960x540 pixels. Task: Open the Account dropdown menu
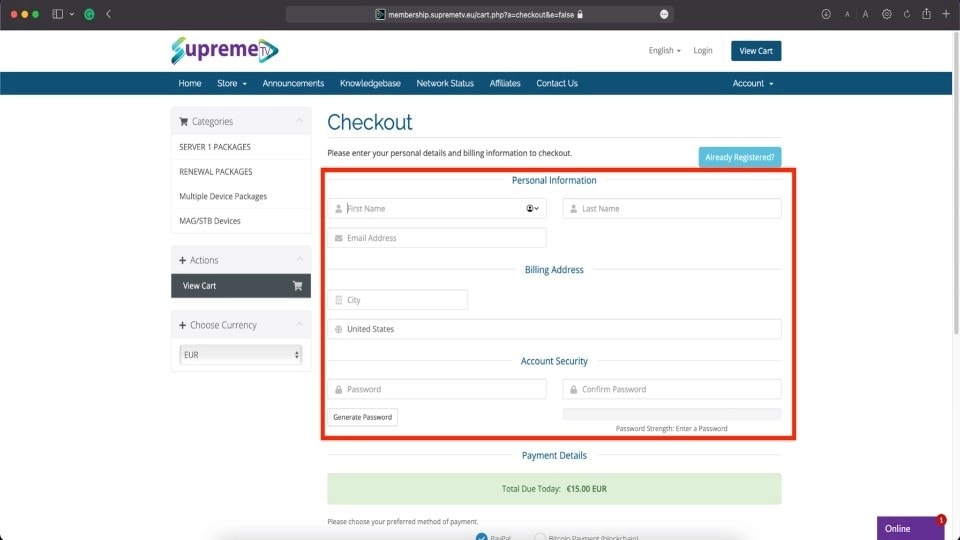[x=752, y=83]
